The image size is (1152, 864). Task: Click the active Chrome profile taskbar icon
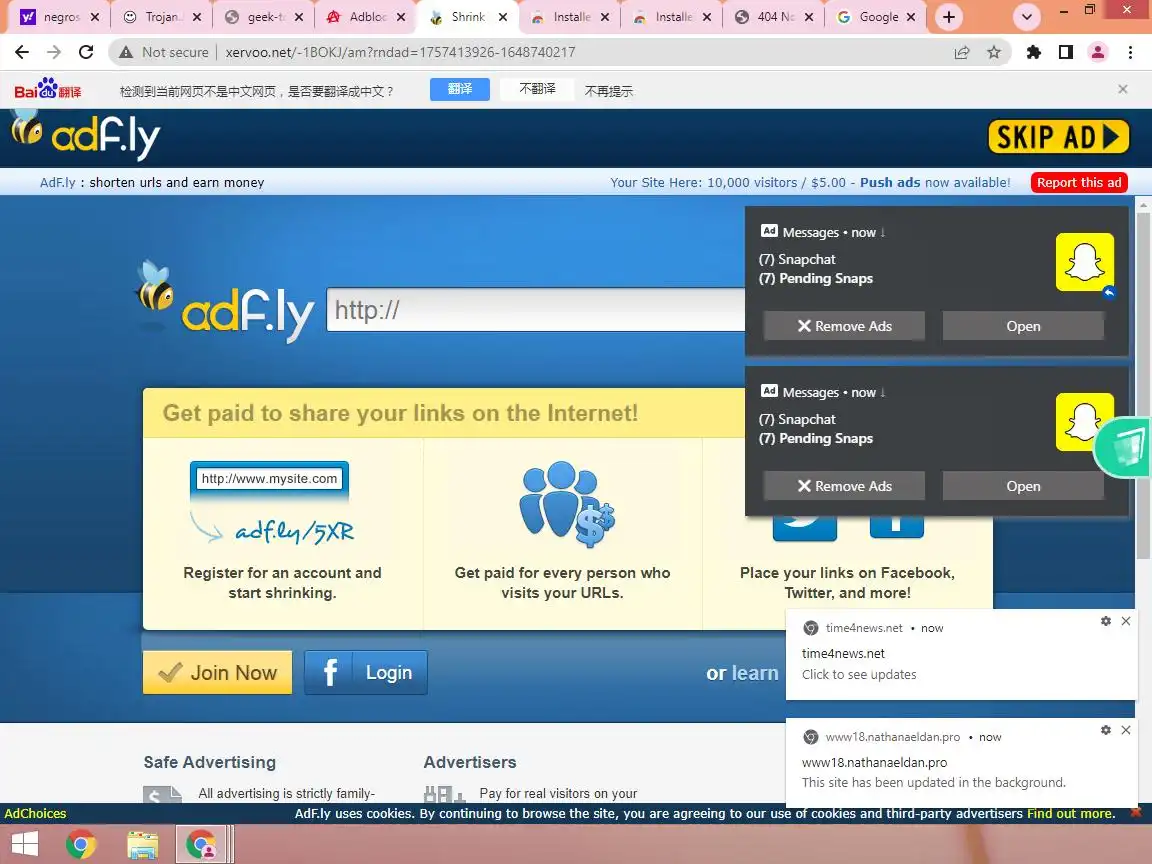[x=201, y=844]
